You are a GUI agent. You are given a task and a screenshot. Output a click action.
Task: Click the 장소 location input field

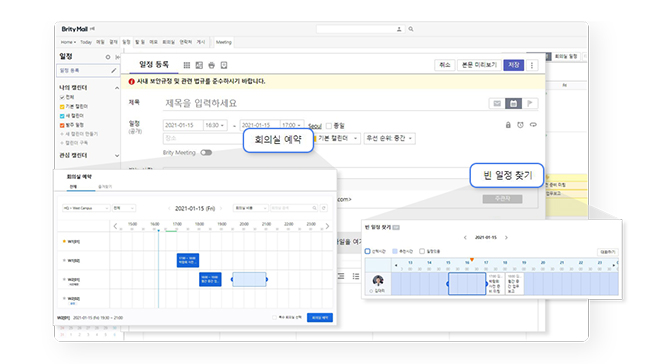pyautogui.click(x=202, y=138)
